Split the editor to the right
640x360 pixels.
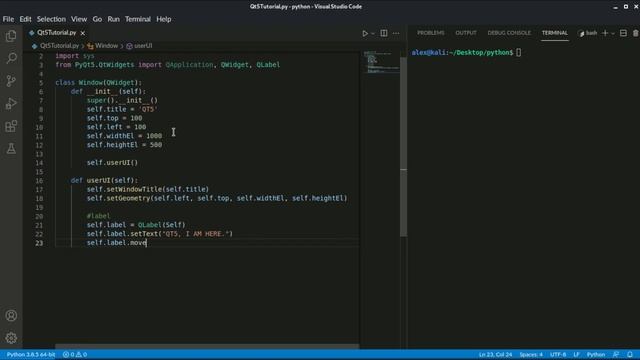[384, 33]
